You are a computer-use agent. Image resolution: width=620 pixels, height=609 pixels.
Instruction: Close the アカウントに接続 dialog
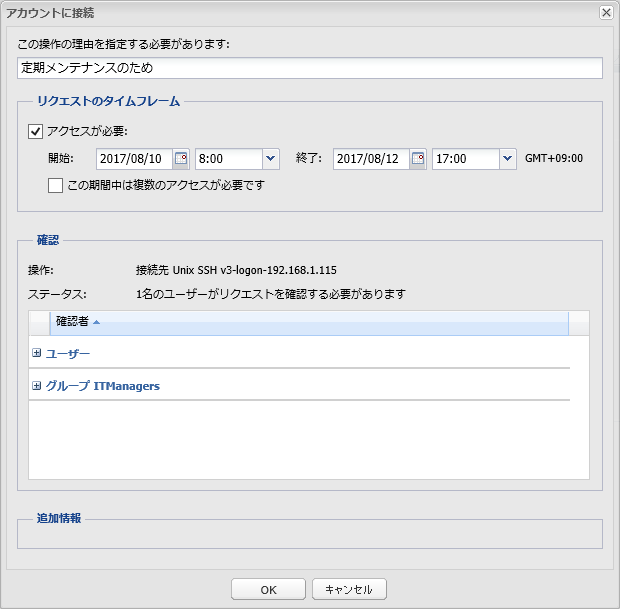click(606, 13)
